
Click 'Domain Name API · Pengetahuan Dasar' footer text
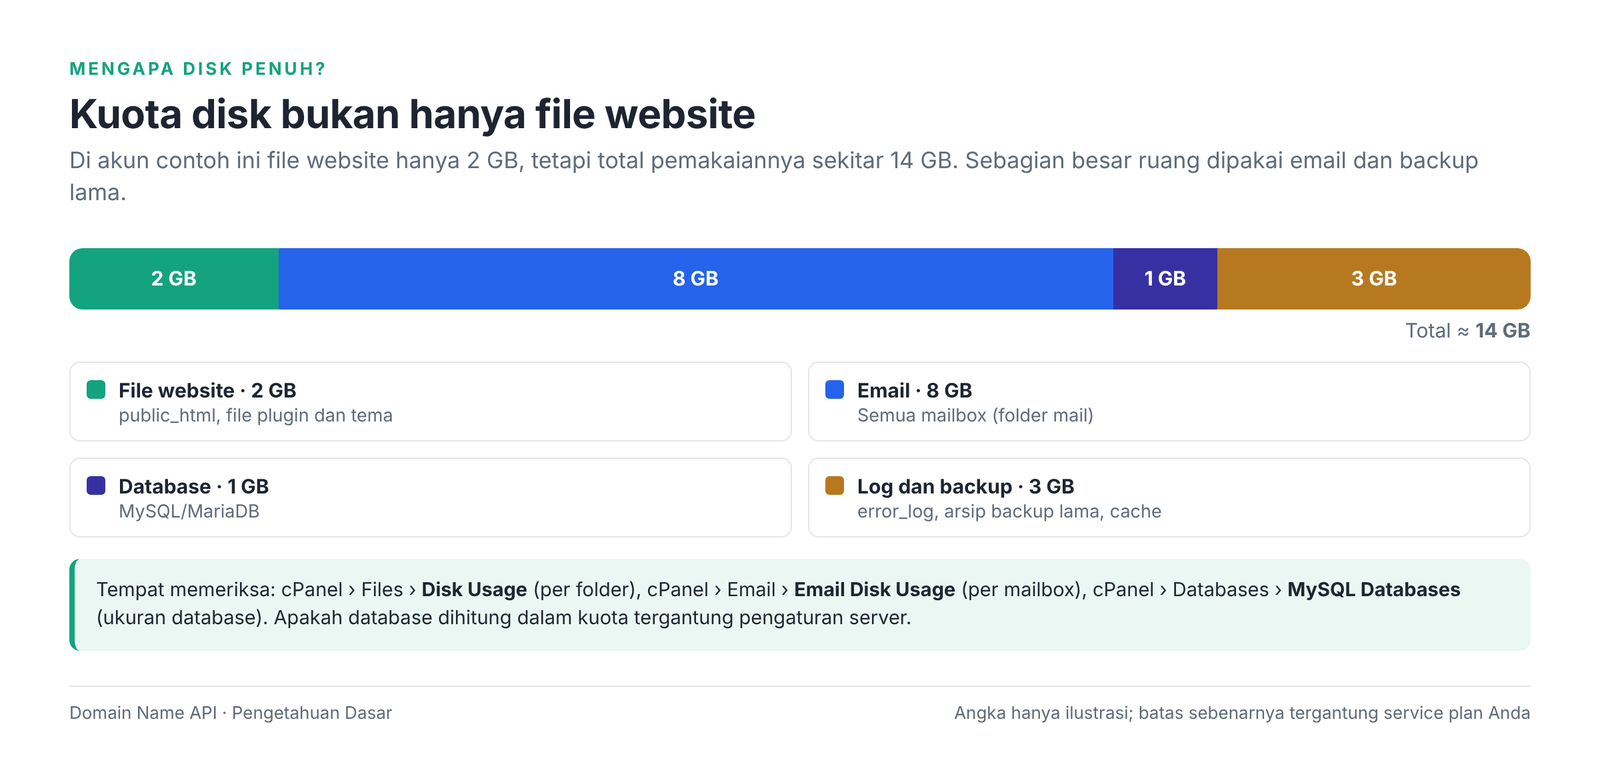point(231,713)
